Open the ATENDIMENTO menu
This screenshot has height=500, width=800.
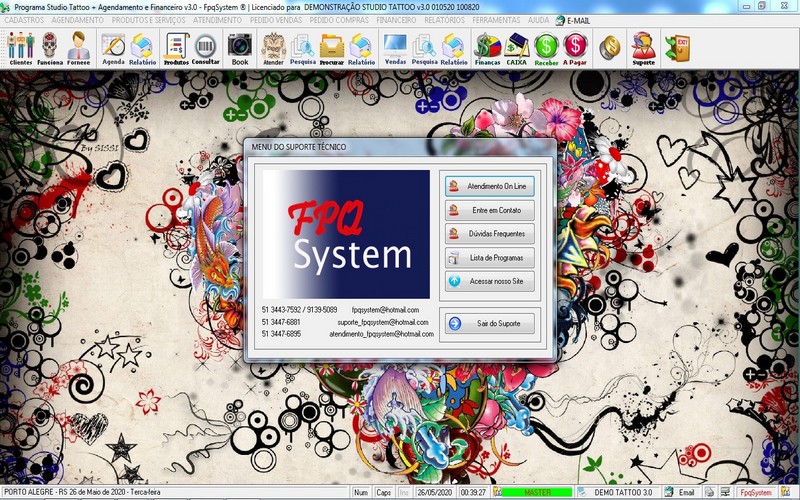pos(217,20)
